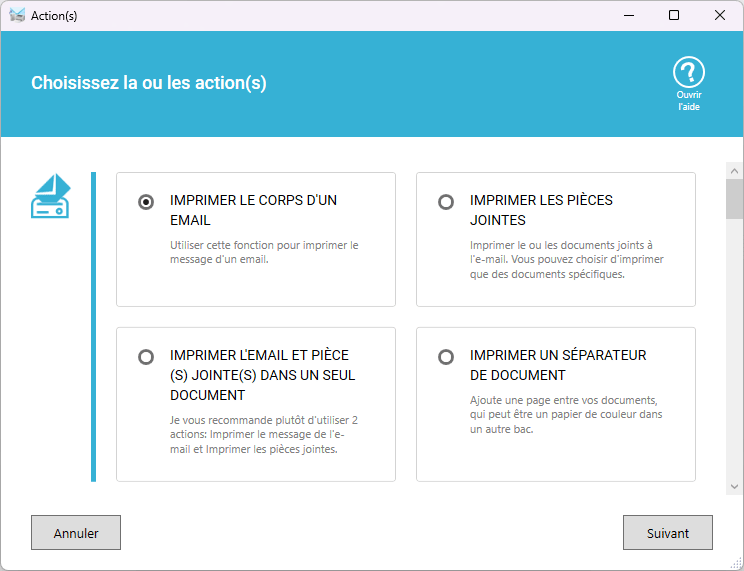
Task: Click 'Imprimer le ou les documents joints' description
Action: [x=567, y=259]
